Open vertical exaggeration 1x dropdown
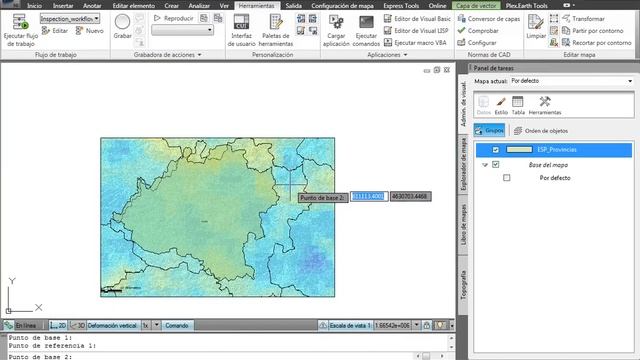 tap(156, 325)
